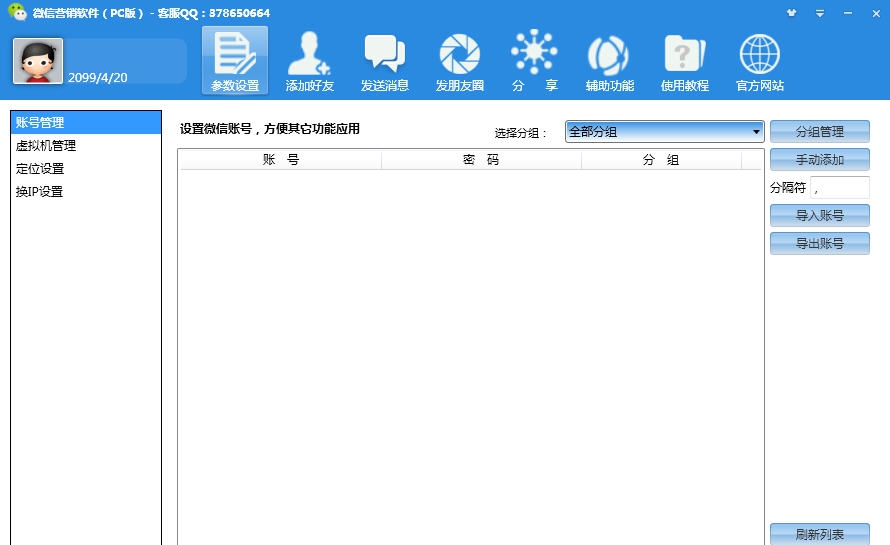Screen dimensions: 890x545
Task: Close the application window
Action: click(x=876, y=13)
